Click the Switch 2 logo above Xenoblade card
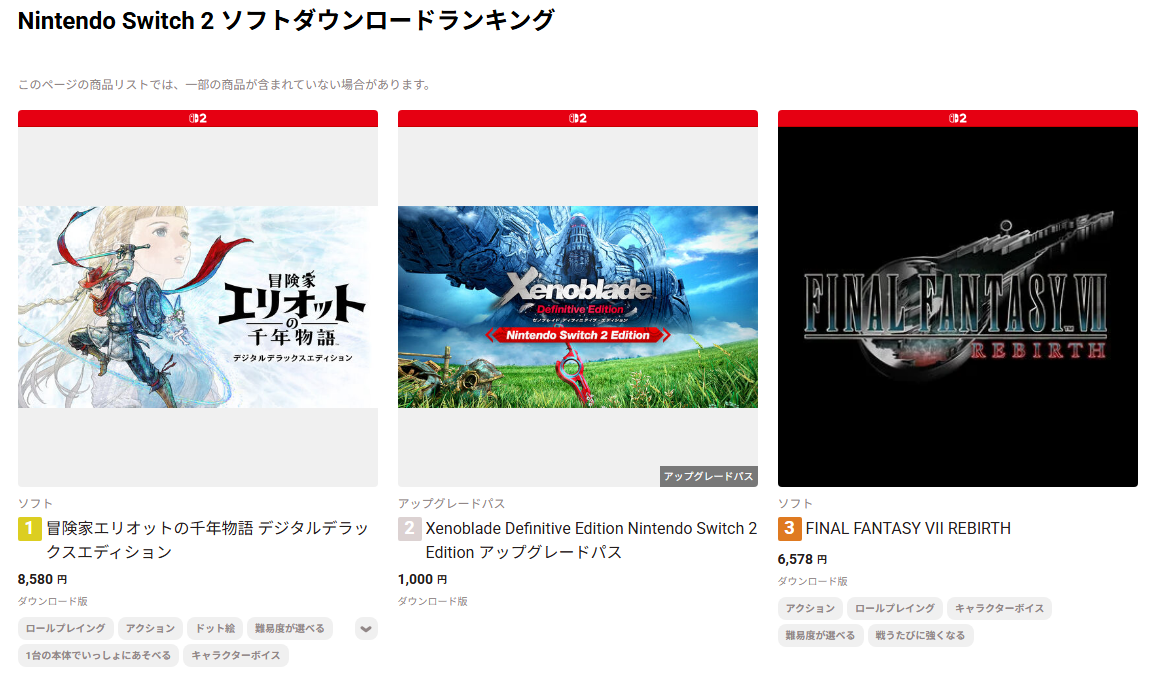Image resolution: width=1170 pixels, height=675 pixels. click(x=578, y=119)
